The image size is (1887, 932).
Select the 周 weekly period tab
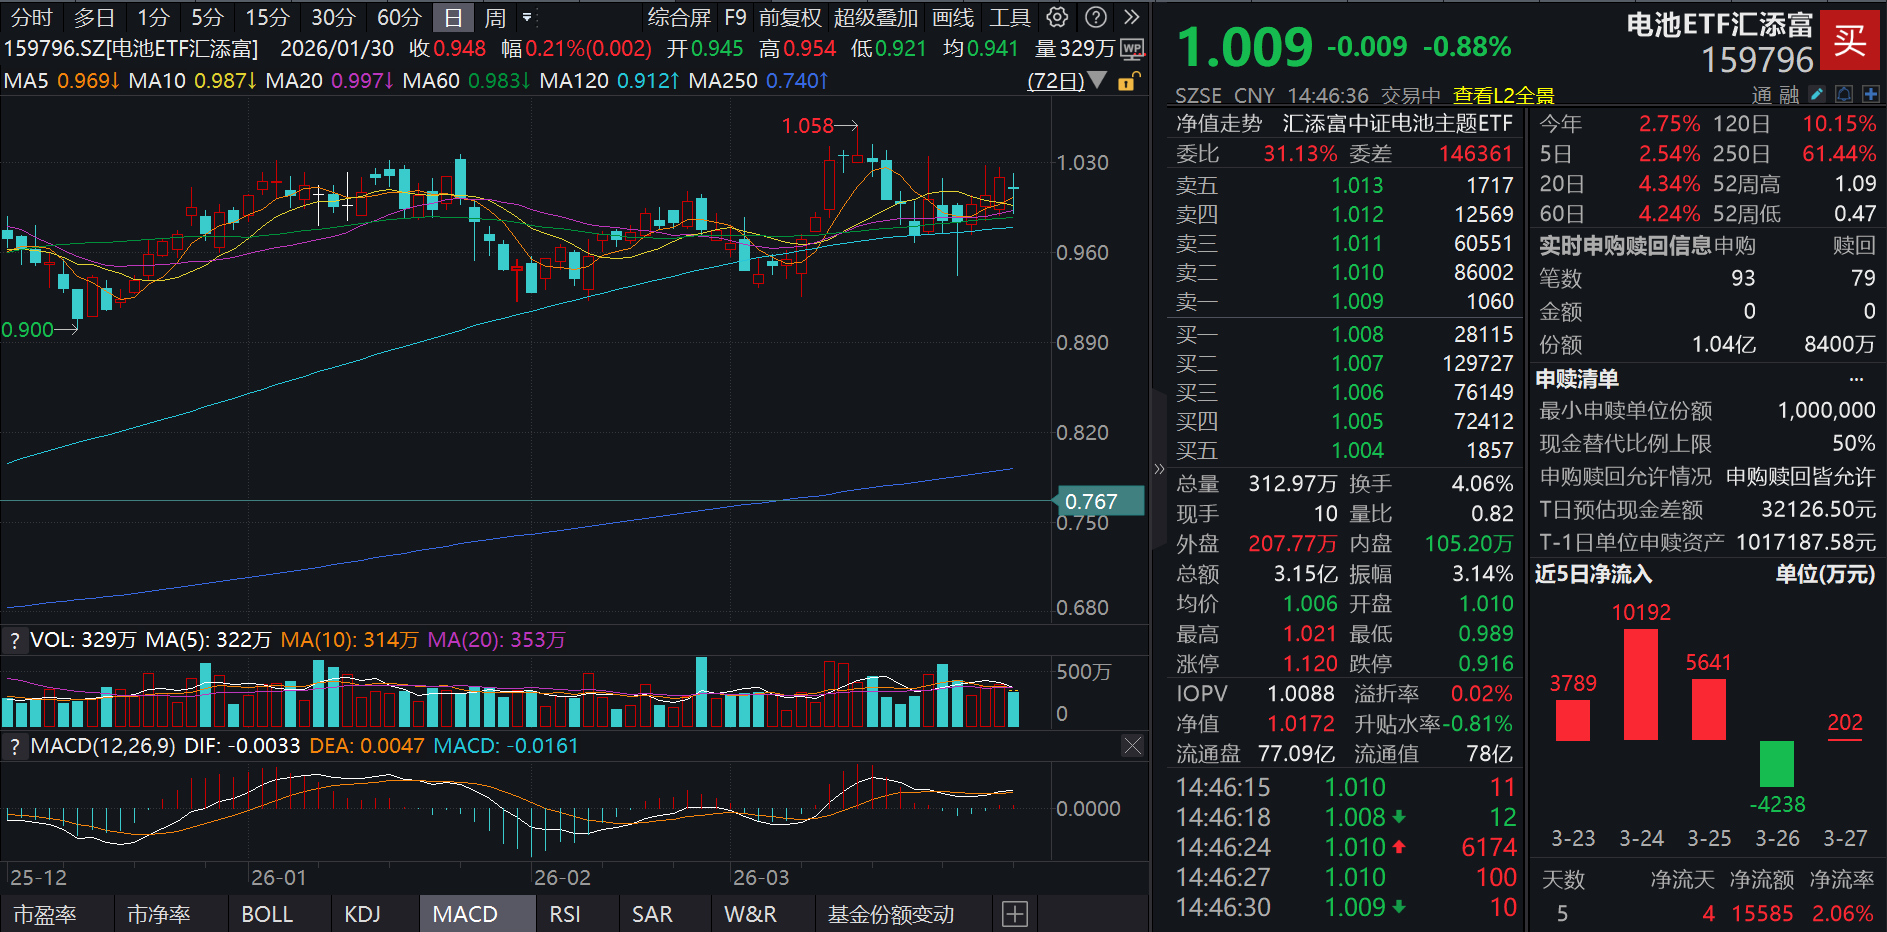(x=495, y=17)
